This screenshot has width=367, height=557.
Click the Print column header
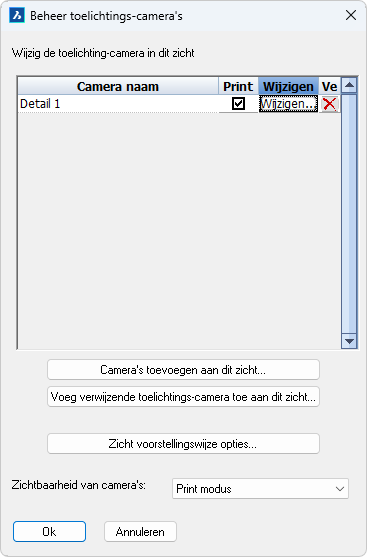(238, 86)
